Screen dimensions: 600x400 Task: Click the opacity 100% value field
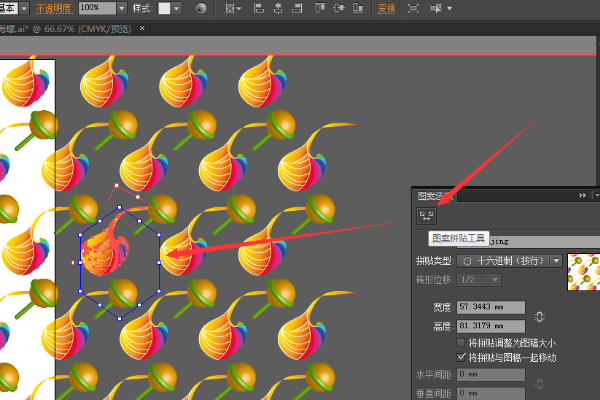(x=97, y=8)
